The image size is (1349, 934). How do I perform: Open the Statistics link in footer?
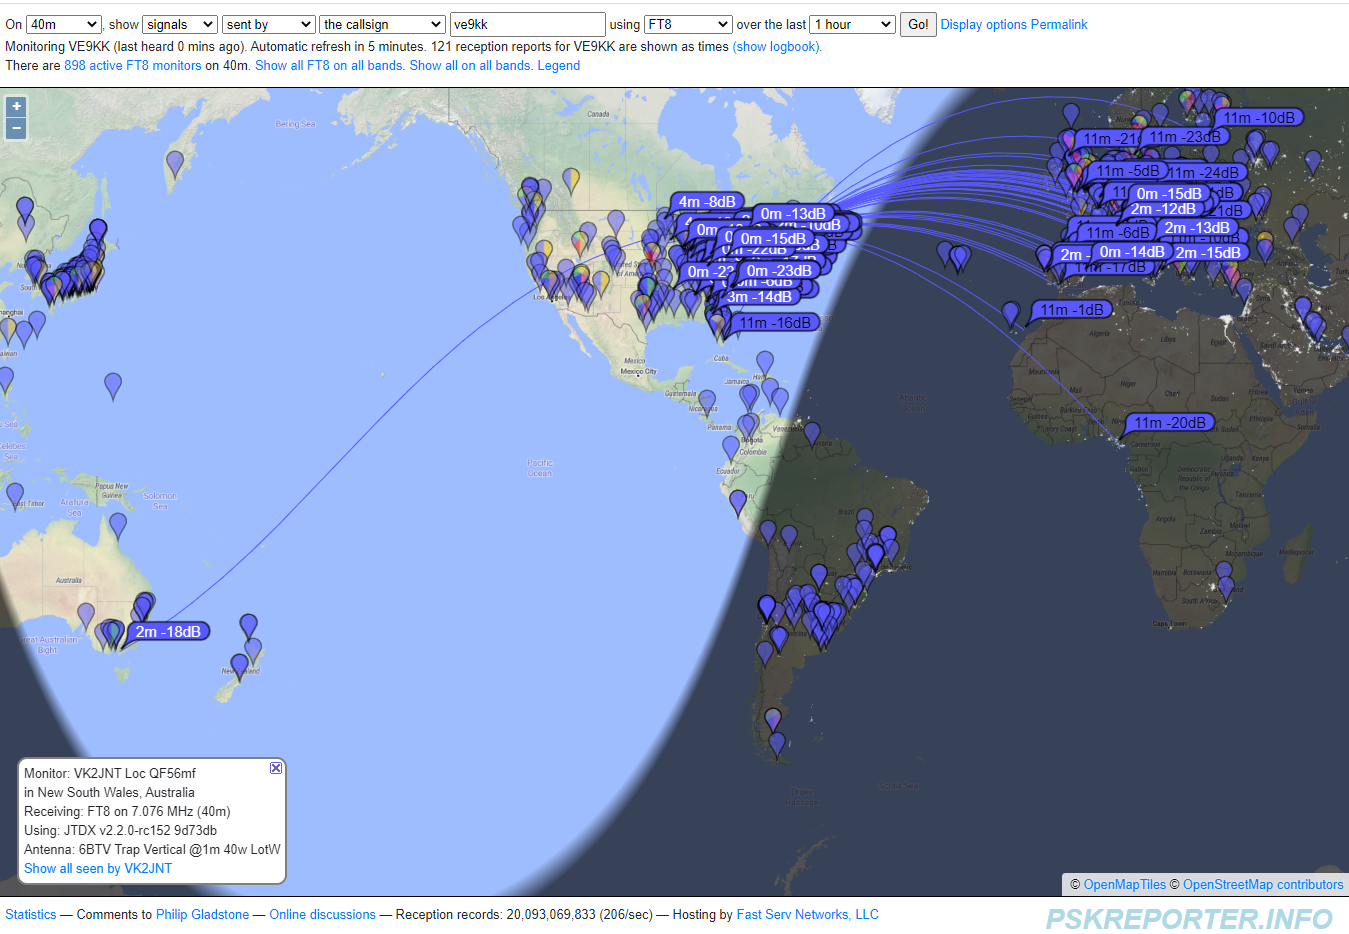tap(31, 914)
